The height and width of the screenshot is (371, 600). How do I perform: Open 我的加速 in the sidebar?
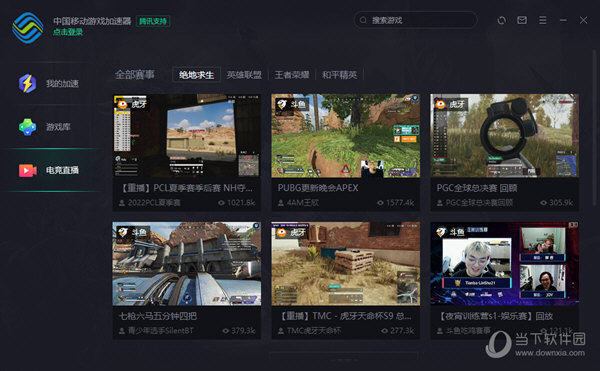pyautogui.click(x=51, y=83)
